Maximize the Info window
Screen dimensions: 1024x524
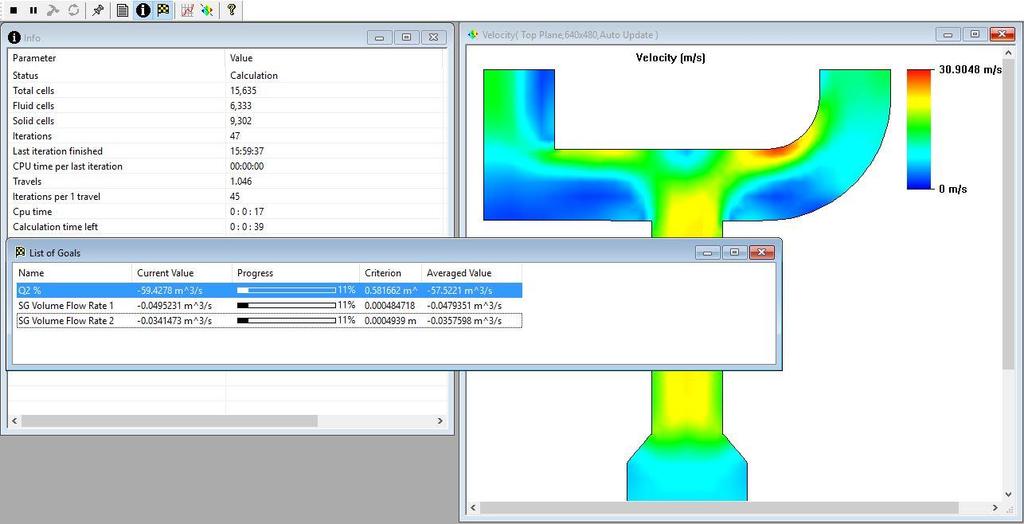(407, 37)
